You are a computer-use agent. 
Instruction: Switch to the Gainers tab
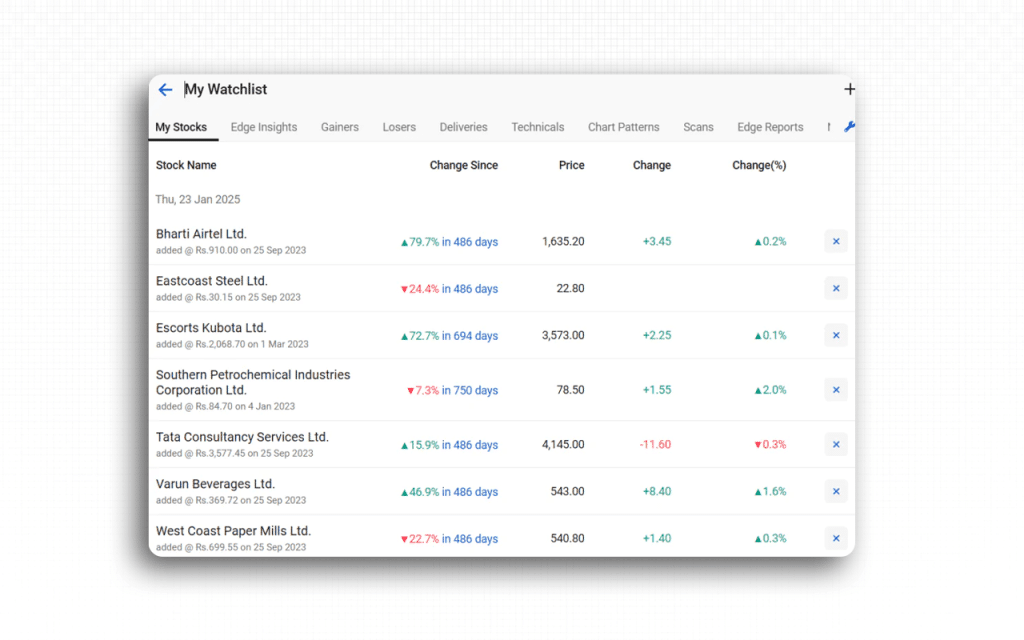(340, 127)
